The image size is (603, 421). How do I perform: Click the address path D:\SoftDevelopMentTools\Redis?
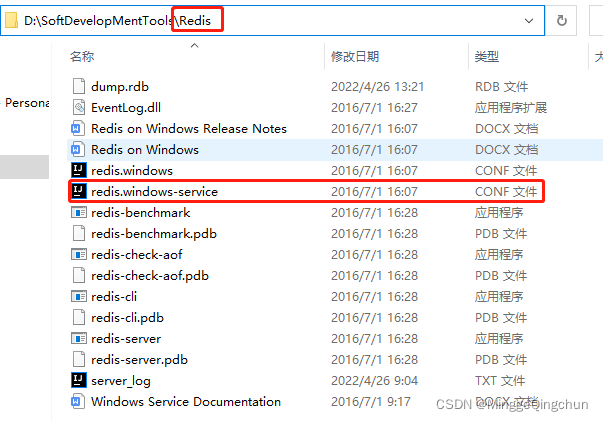[117, 20]
